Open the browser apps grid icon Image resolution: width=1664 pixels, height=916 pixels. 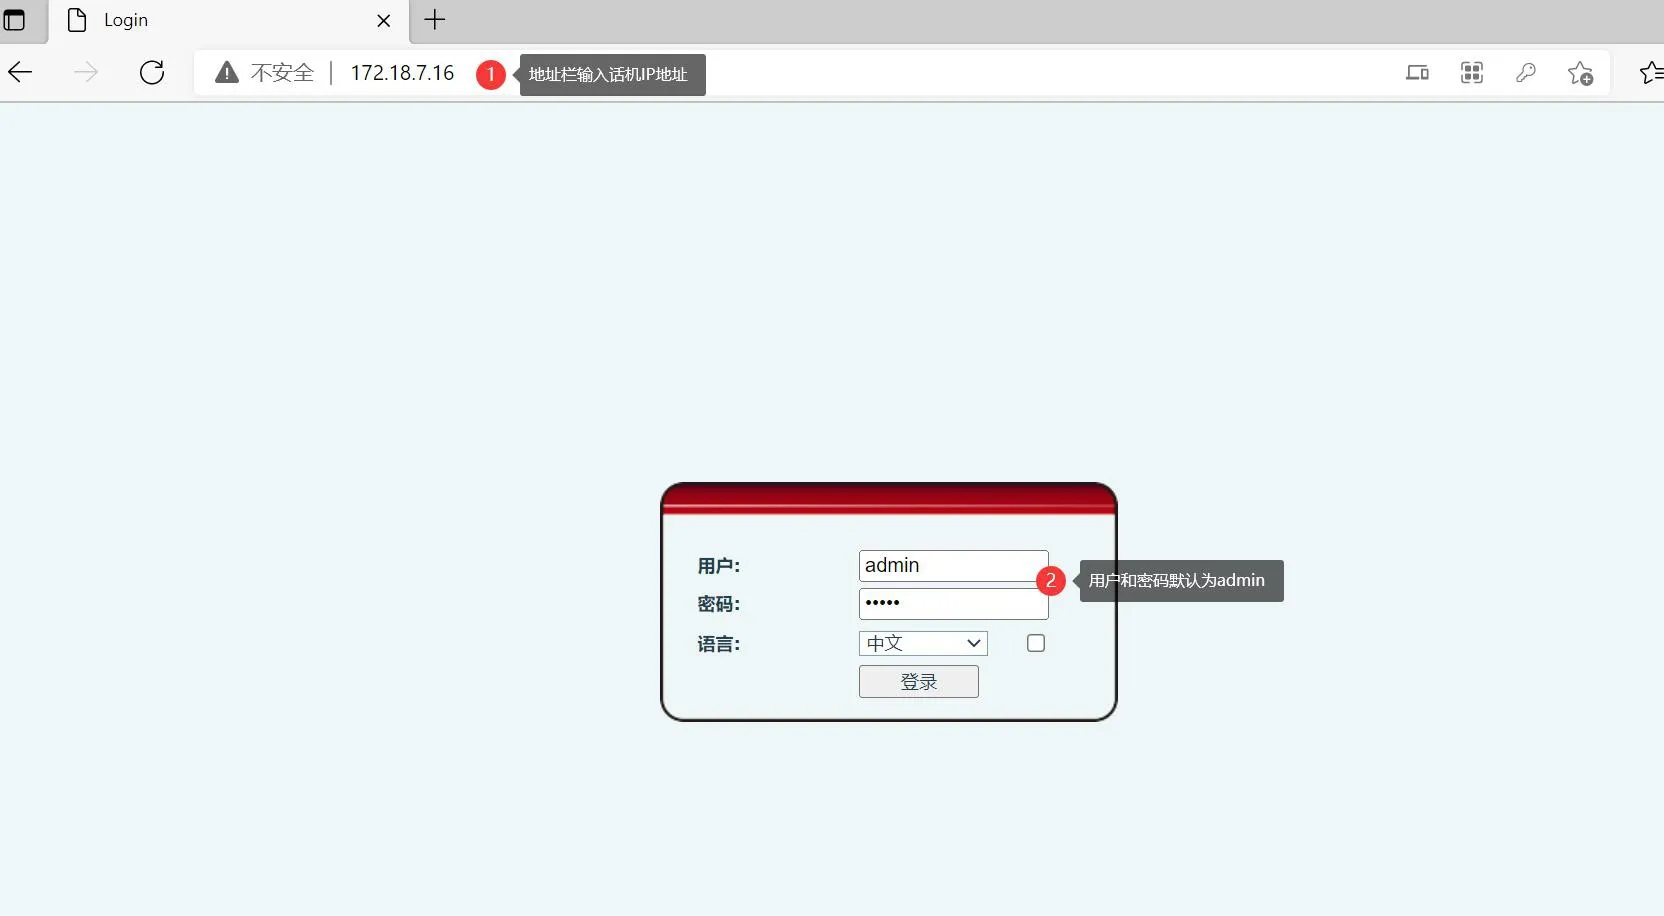pos(1472,73)
